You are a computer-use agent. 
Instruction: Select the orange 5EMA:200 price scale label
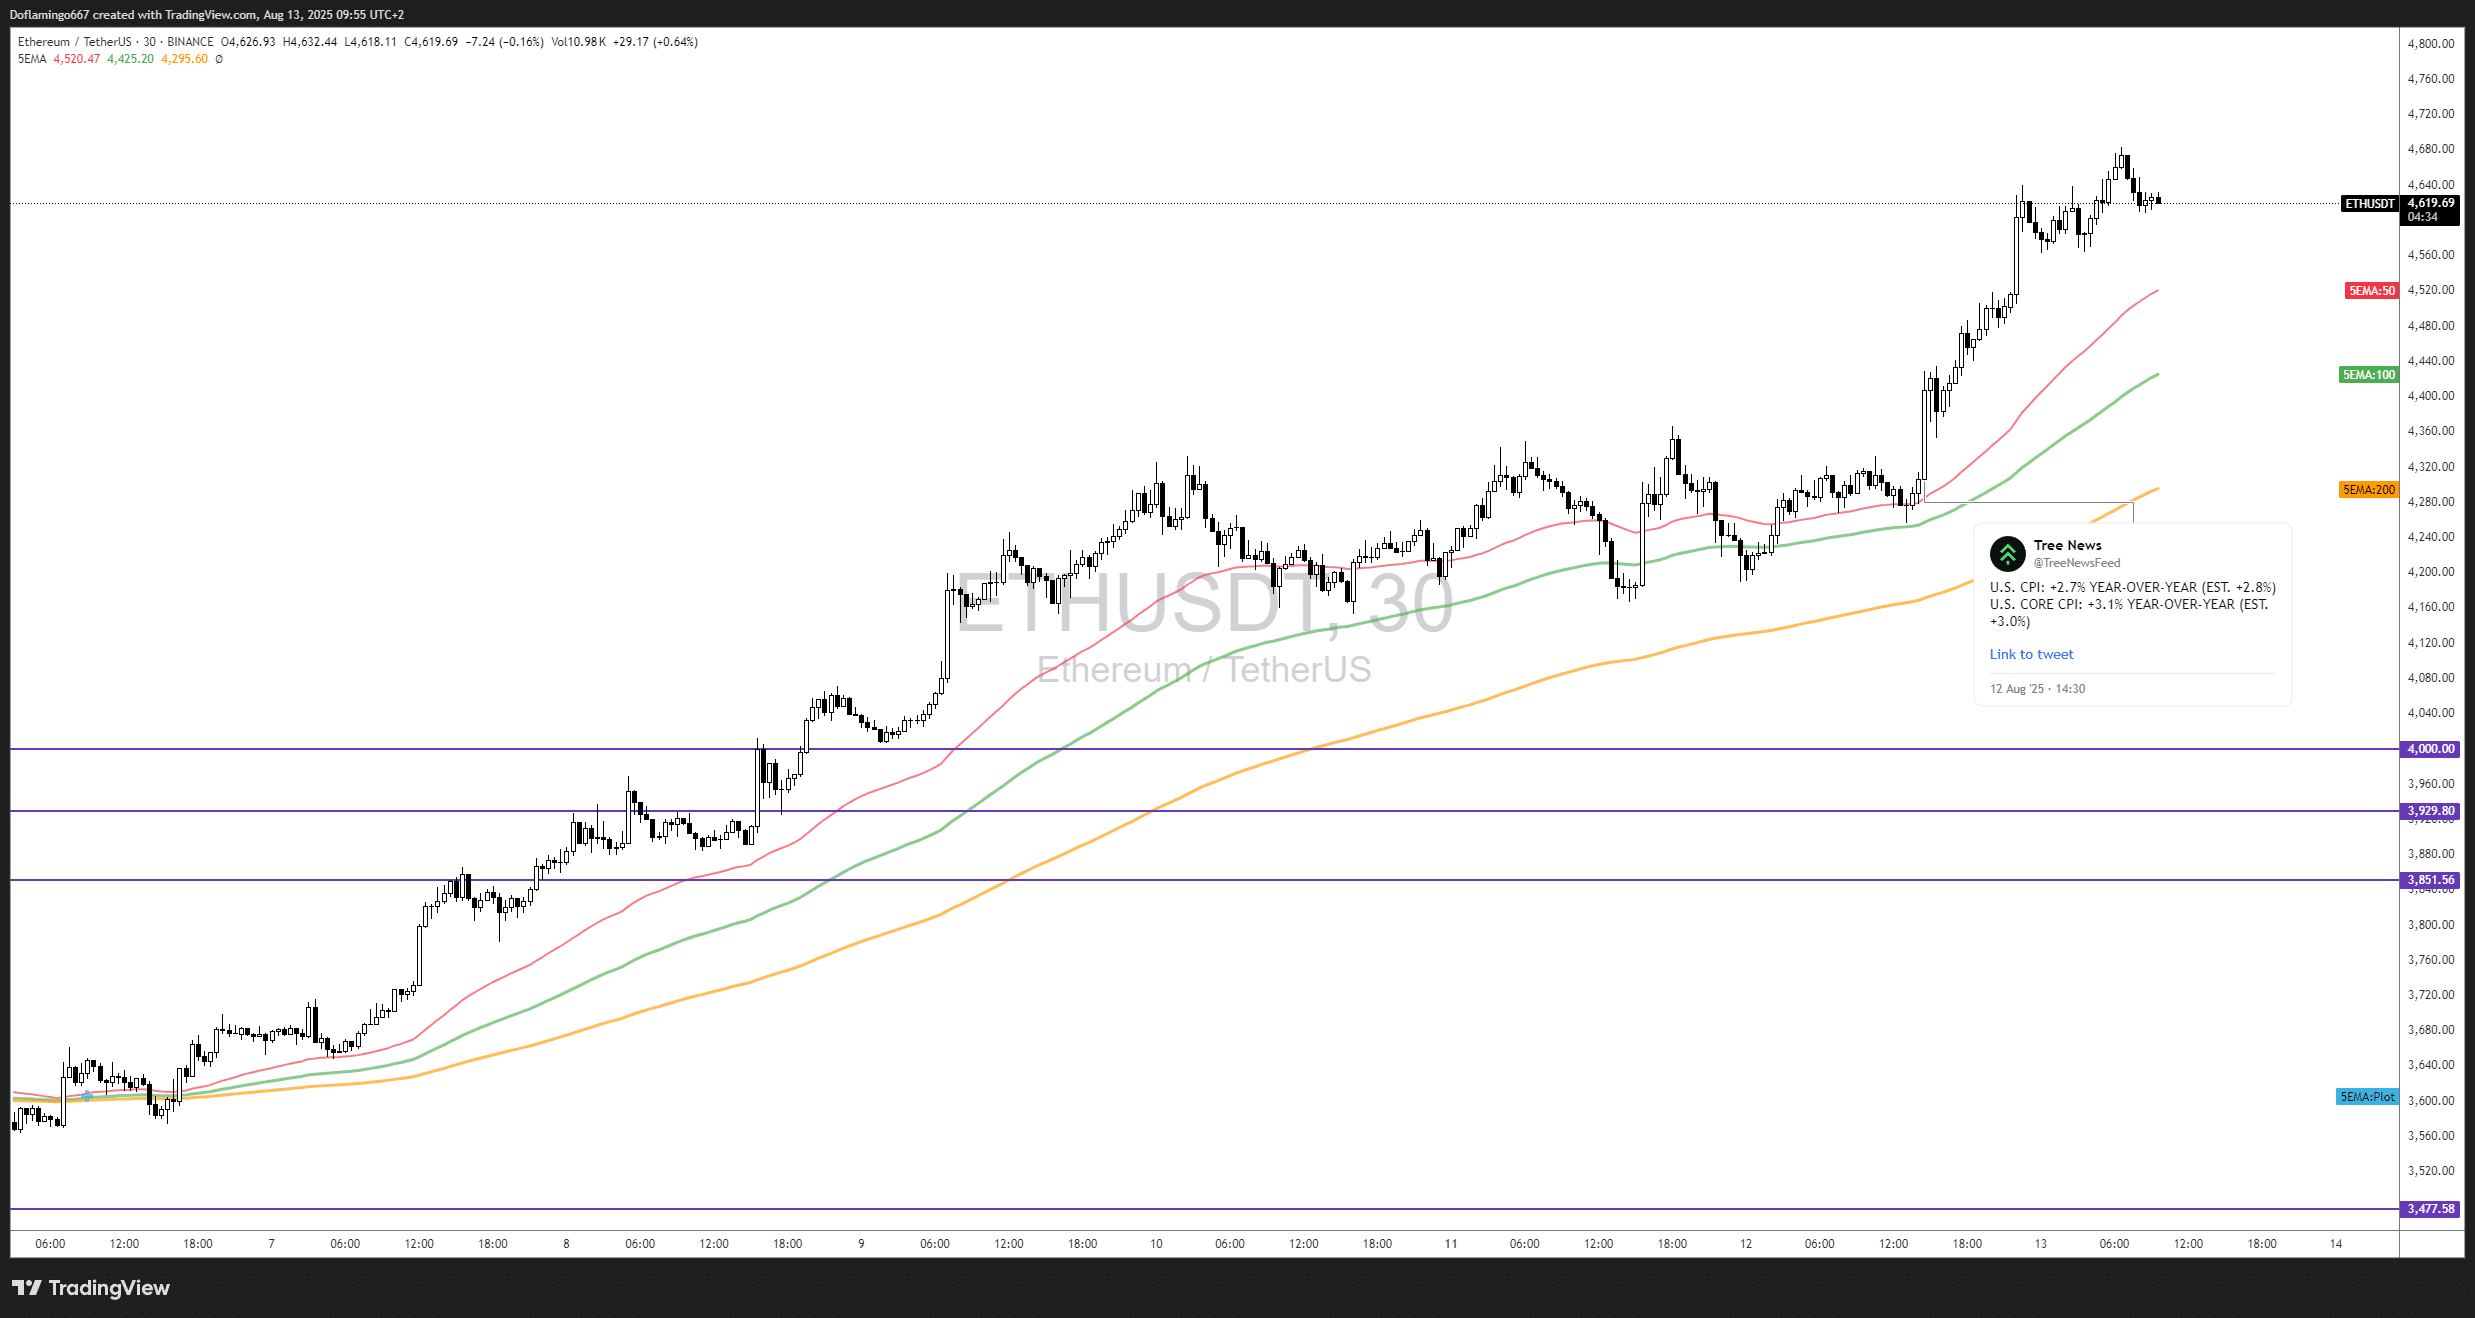(x=2369, y=489)
